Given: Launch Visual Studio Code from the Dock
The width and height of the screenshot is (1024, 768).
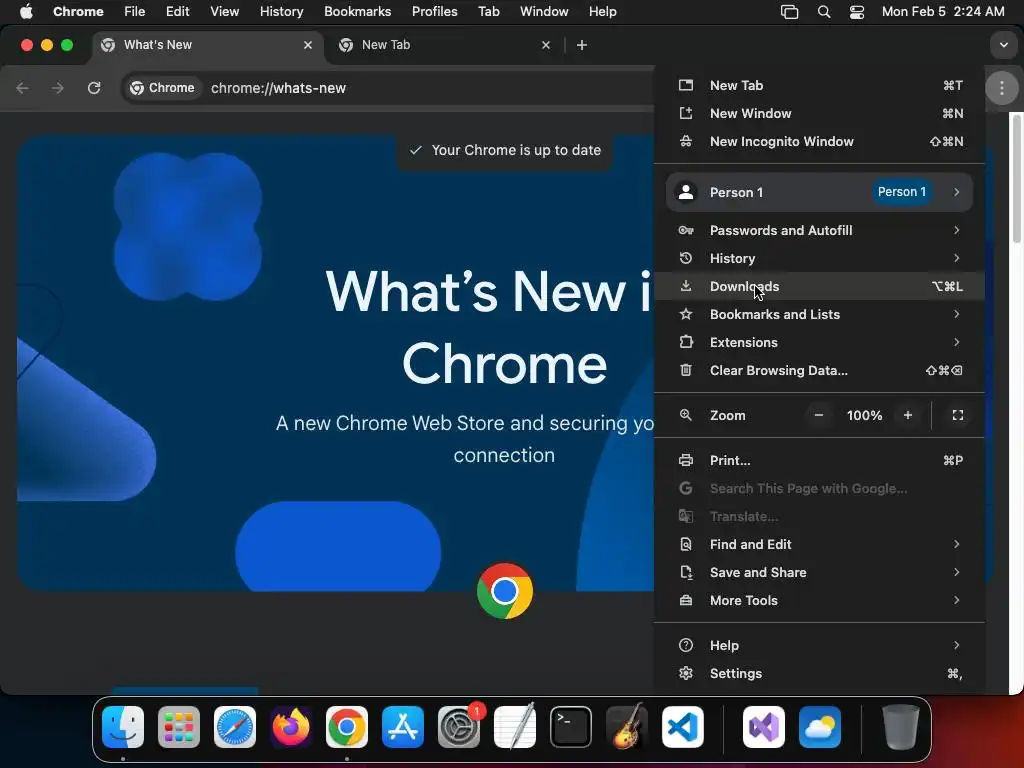Looking at the screenshot, I should 683,727.
